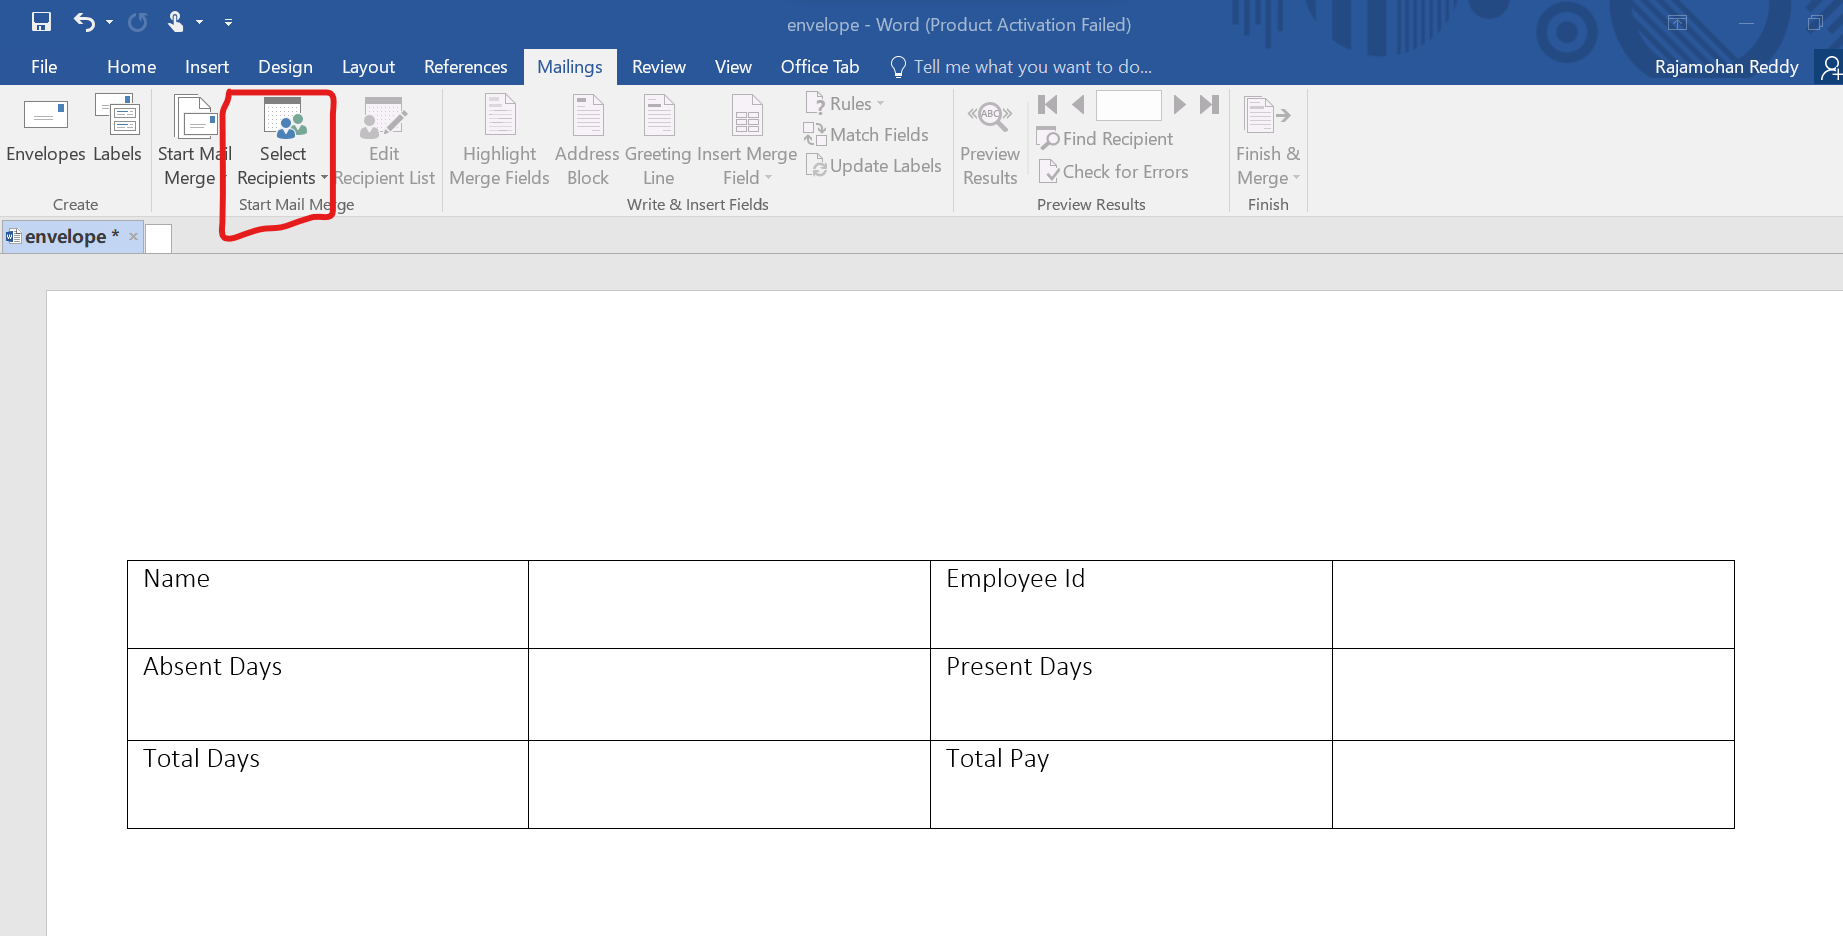Click the Redo icon

138,22
